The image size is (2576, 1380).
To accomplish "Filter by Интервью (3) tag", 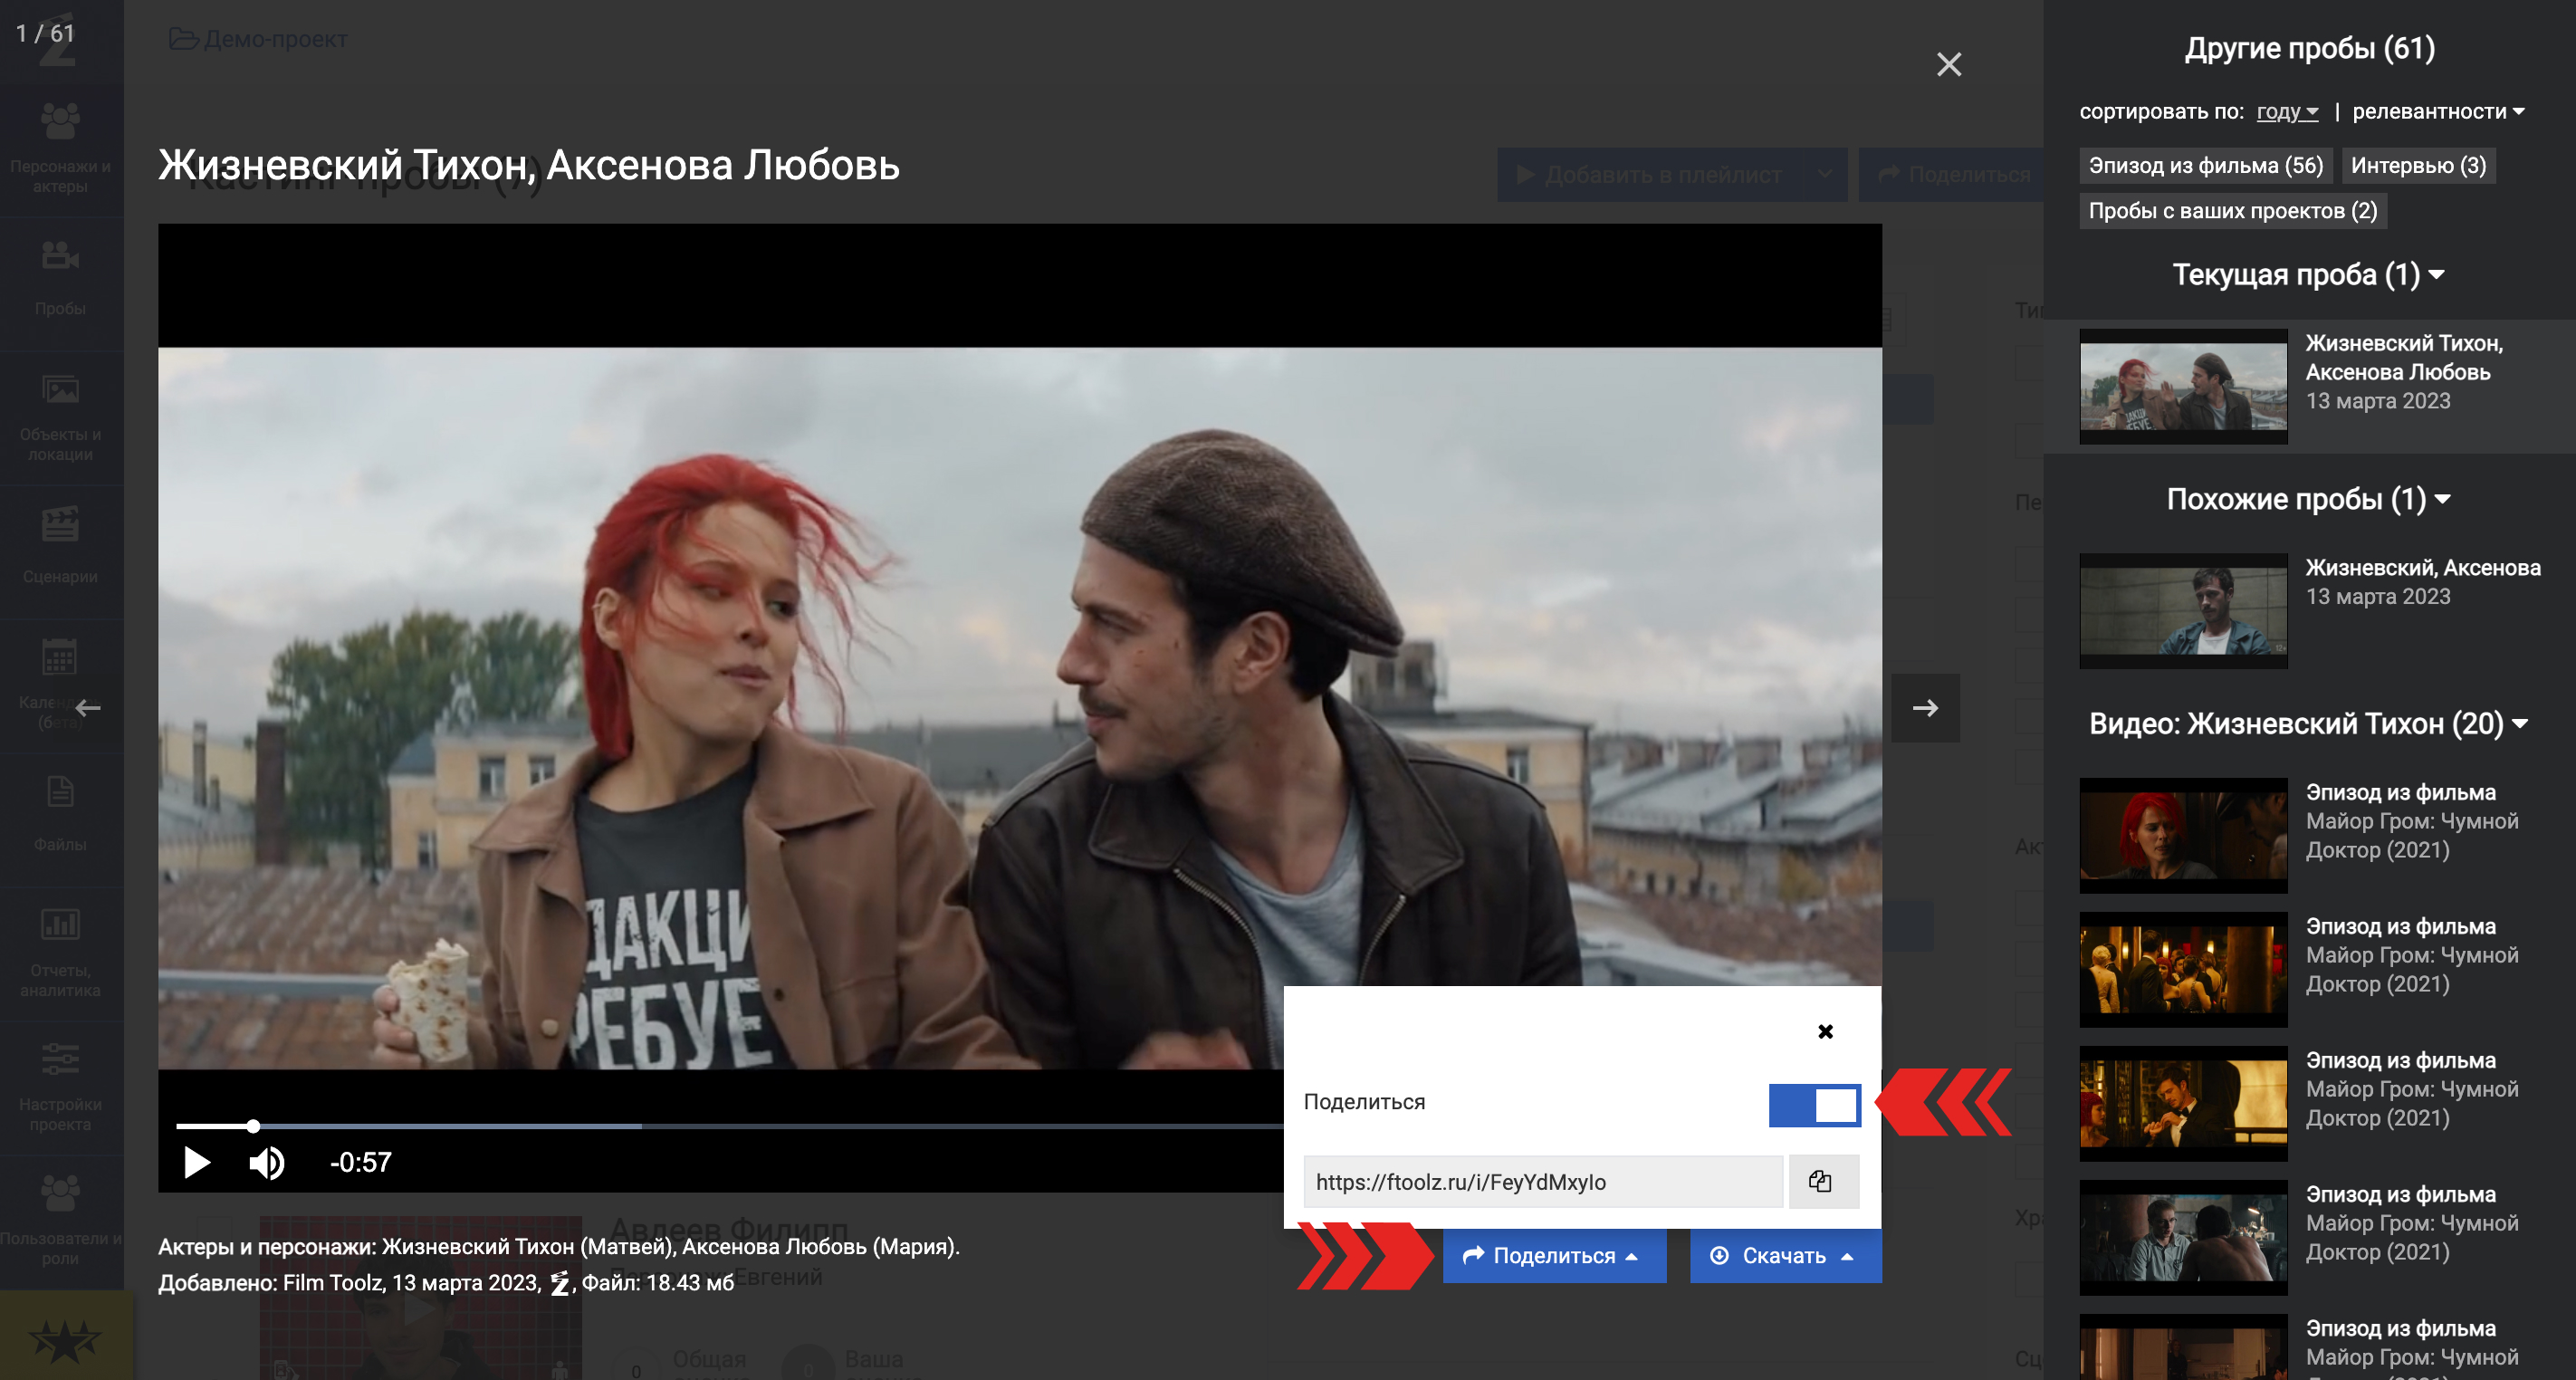I will click(x=2418, y=166).
